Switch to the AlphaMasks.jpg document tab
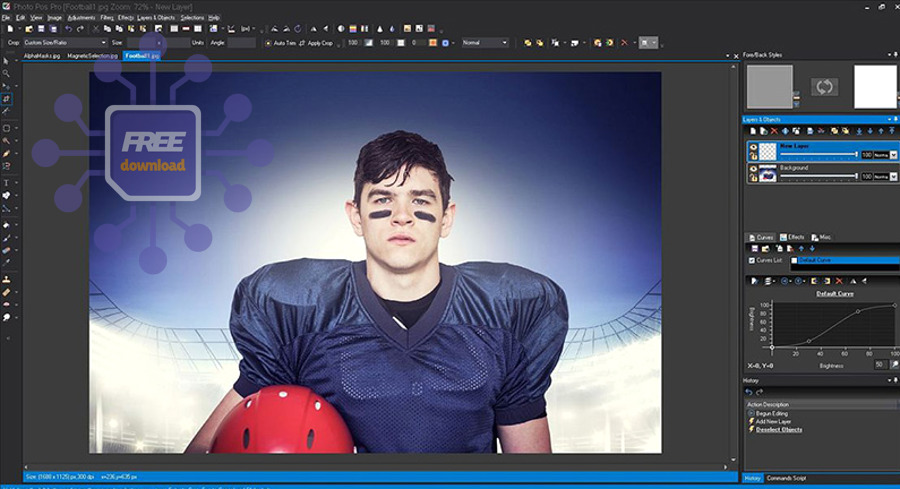The width and height of the screenshot is (900, 489). (43, 56)
